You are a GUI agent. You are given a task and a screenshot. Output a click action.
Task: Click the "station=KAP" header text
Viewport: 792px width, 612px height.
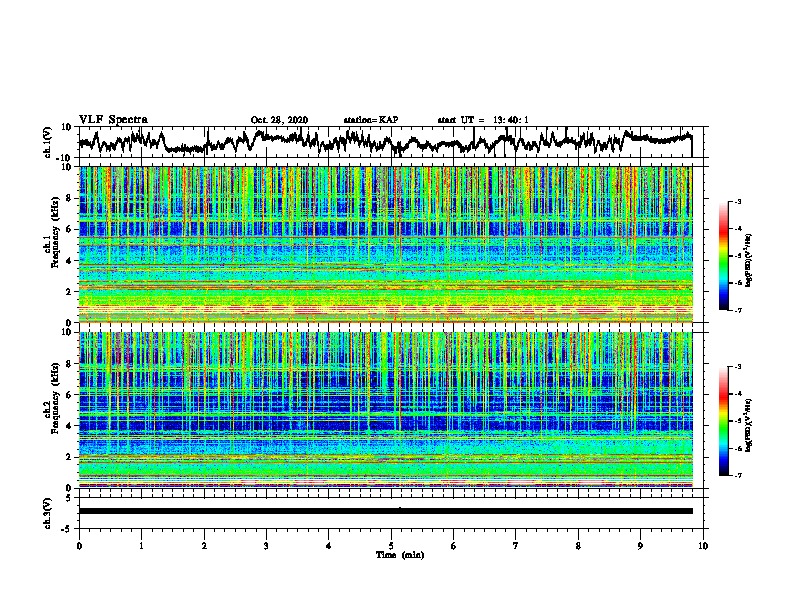[371, 120]
